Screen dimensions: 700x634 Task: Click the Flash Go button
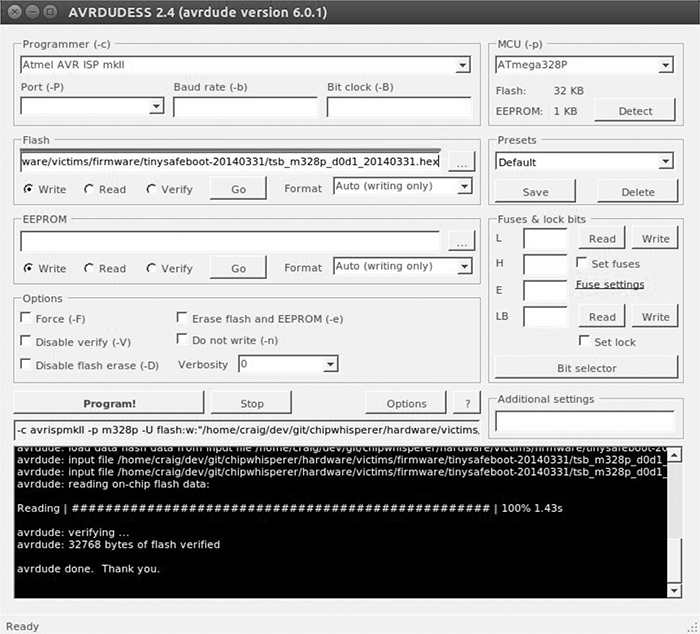238,188
